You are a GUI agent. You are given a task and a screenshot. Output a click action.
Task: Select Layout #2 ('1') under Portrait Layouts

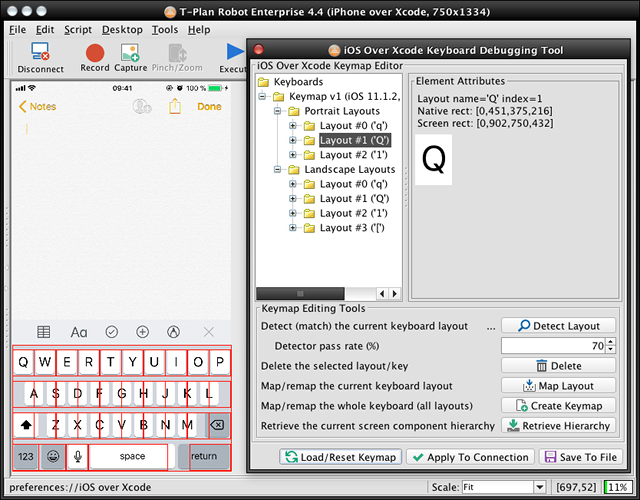click(354, 155)
